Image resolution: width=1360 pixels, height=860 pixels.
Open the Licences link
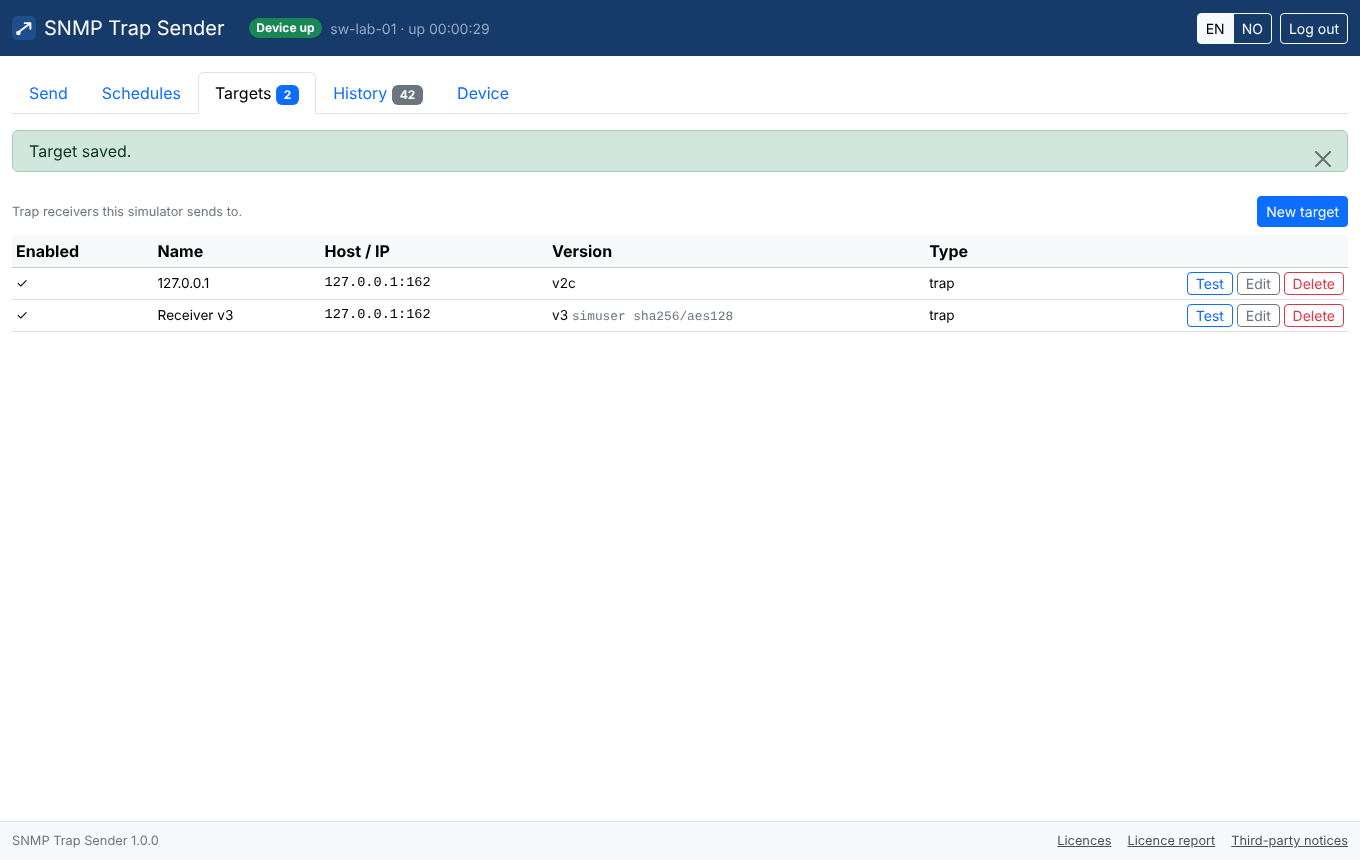click(1084, 841)
